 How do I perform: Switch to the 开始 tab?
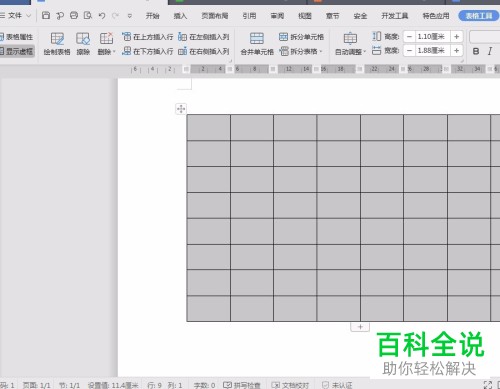tap(152, 16)
